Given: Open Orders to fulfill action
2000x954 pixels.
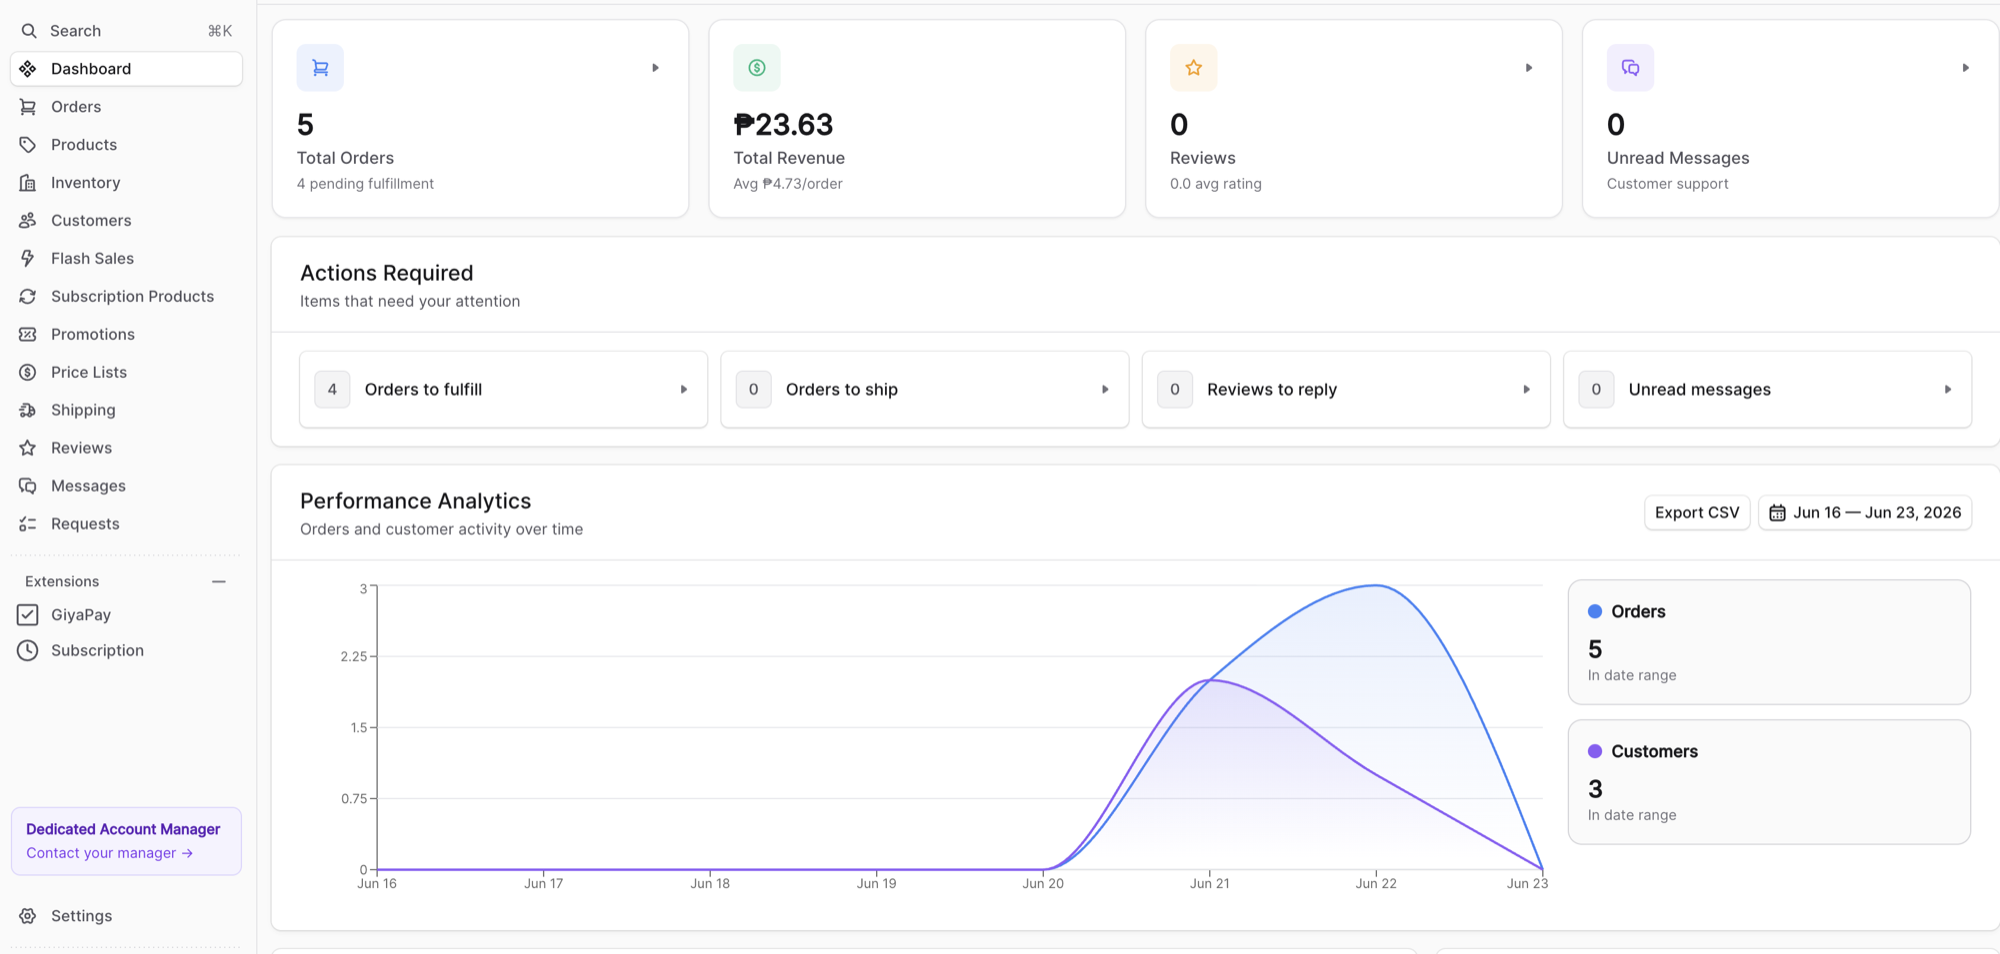Looking at the screenshot, I should tap(503, 390).
